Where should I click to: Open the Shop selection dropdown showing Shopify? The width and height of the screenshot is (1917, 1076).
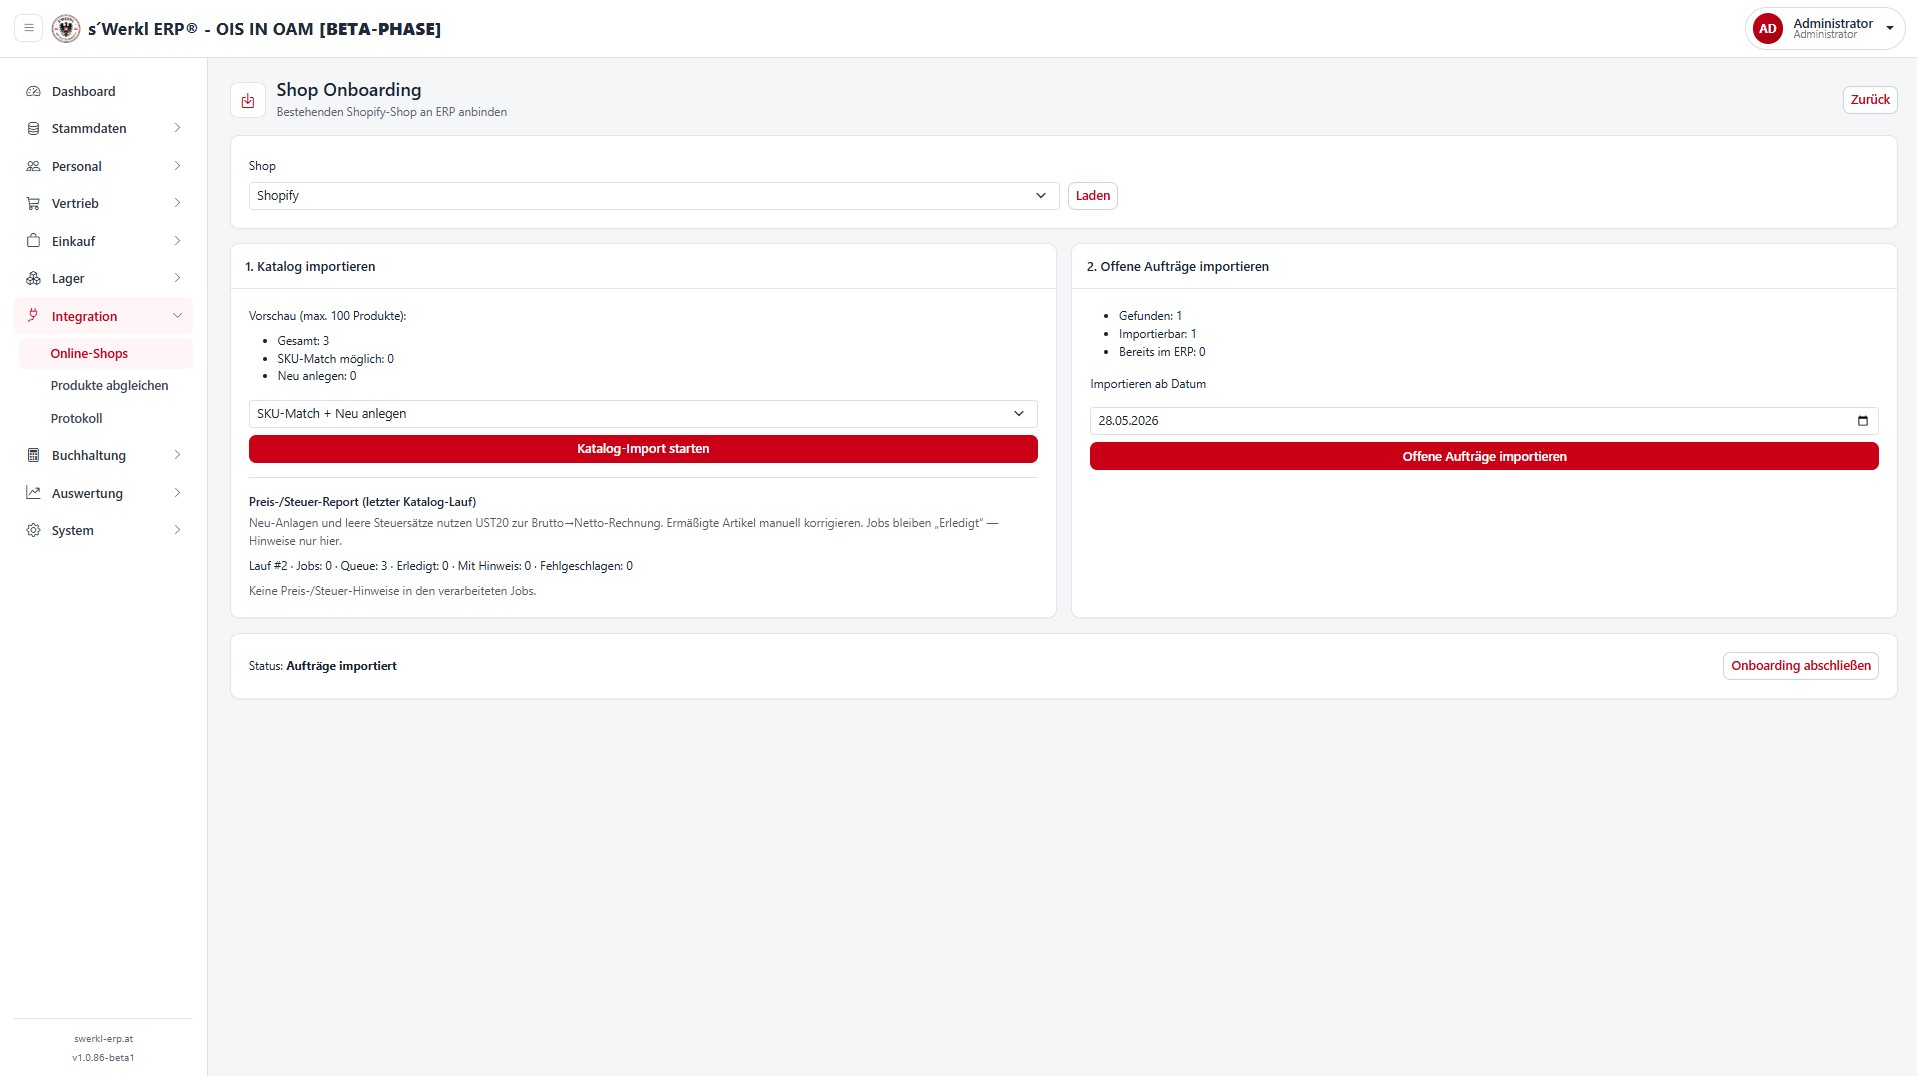pos(654,196)
